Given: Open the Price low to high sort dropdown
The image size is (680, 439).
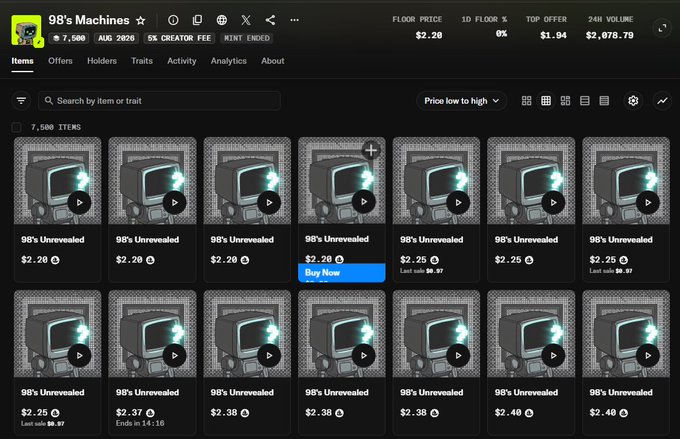Looking at the screenshot, I should click(x=461, y=101).
